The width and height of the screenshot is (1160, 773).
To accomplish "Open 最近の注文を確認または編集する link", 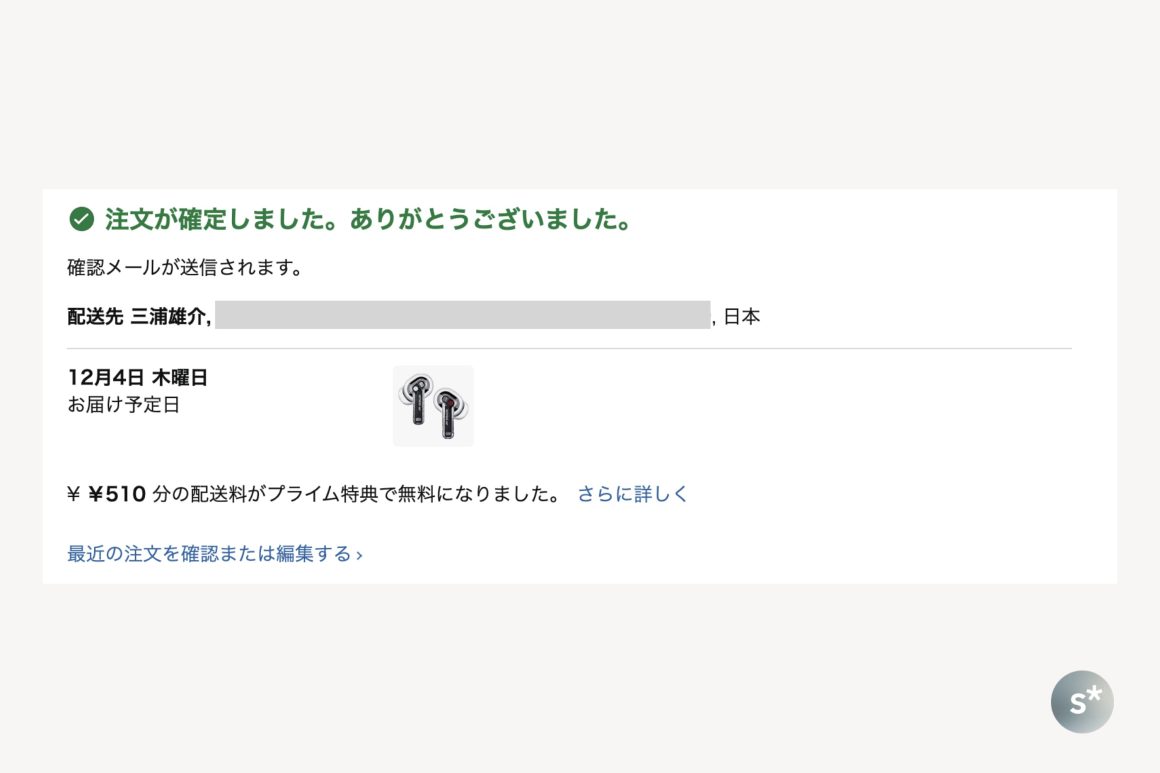I will (x=209, y=554).
